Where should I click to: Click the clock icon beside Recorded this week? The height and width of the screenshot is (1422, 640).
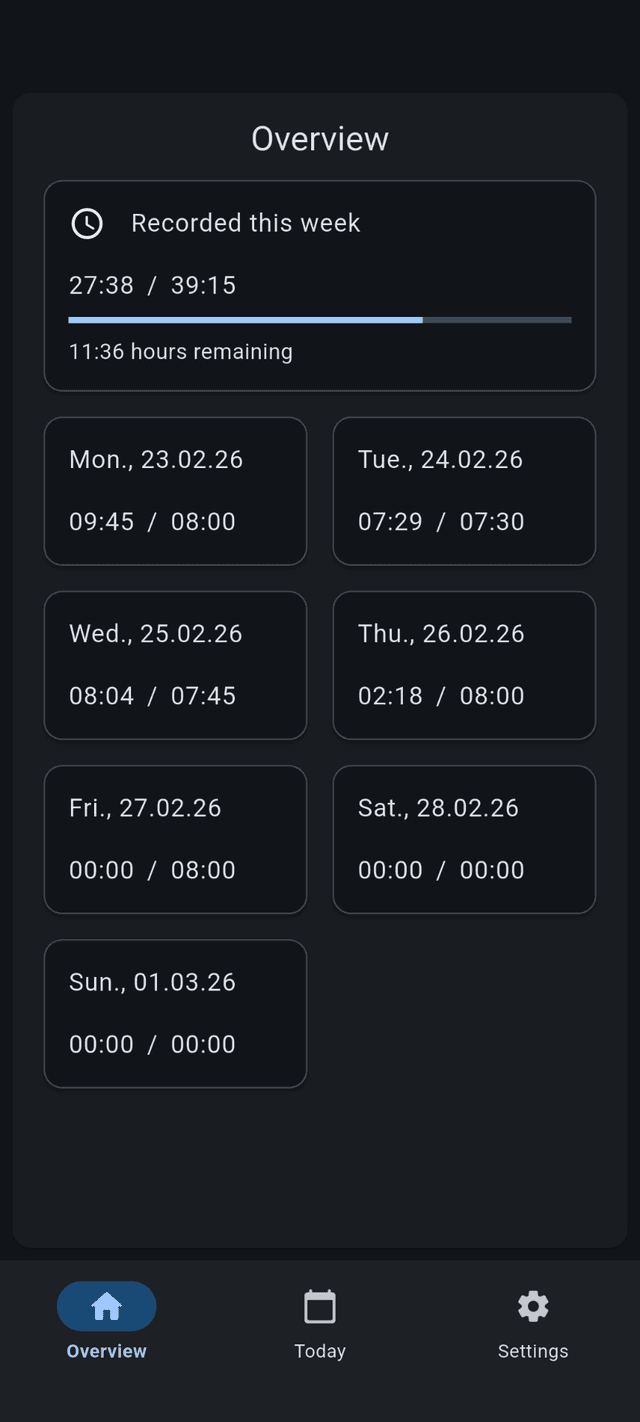[87, 223]
